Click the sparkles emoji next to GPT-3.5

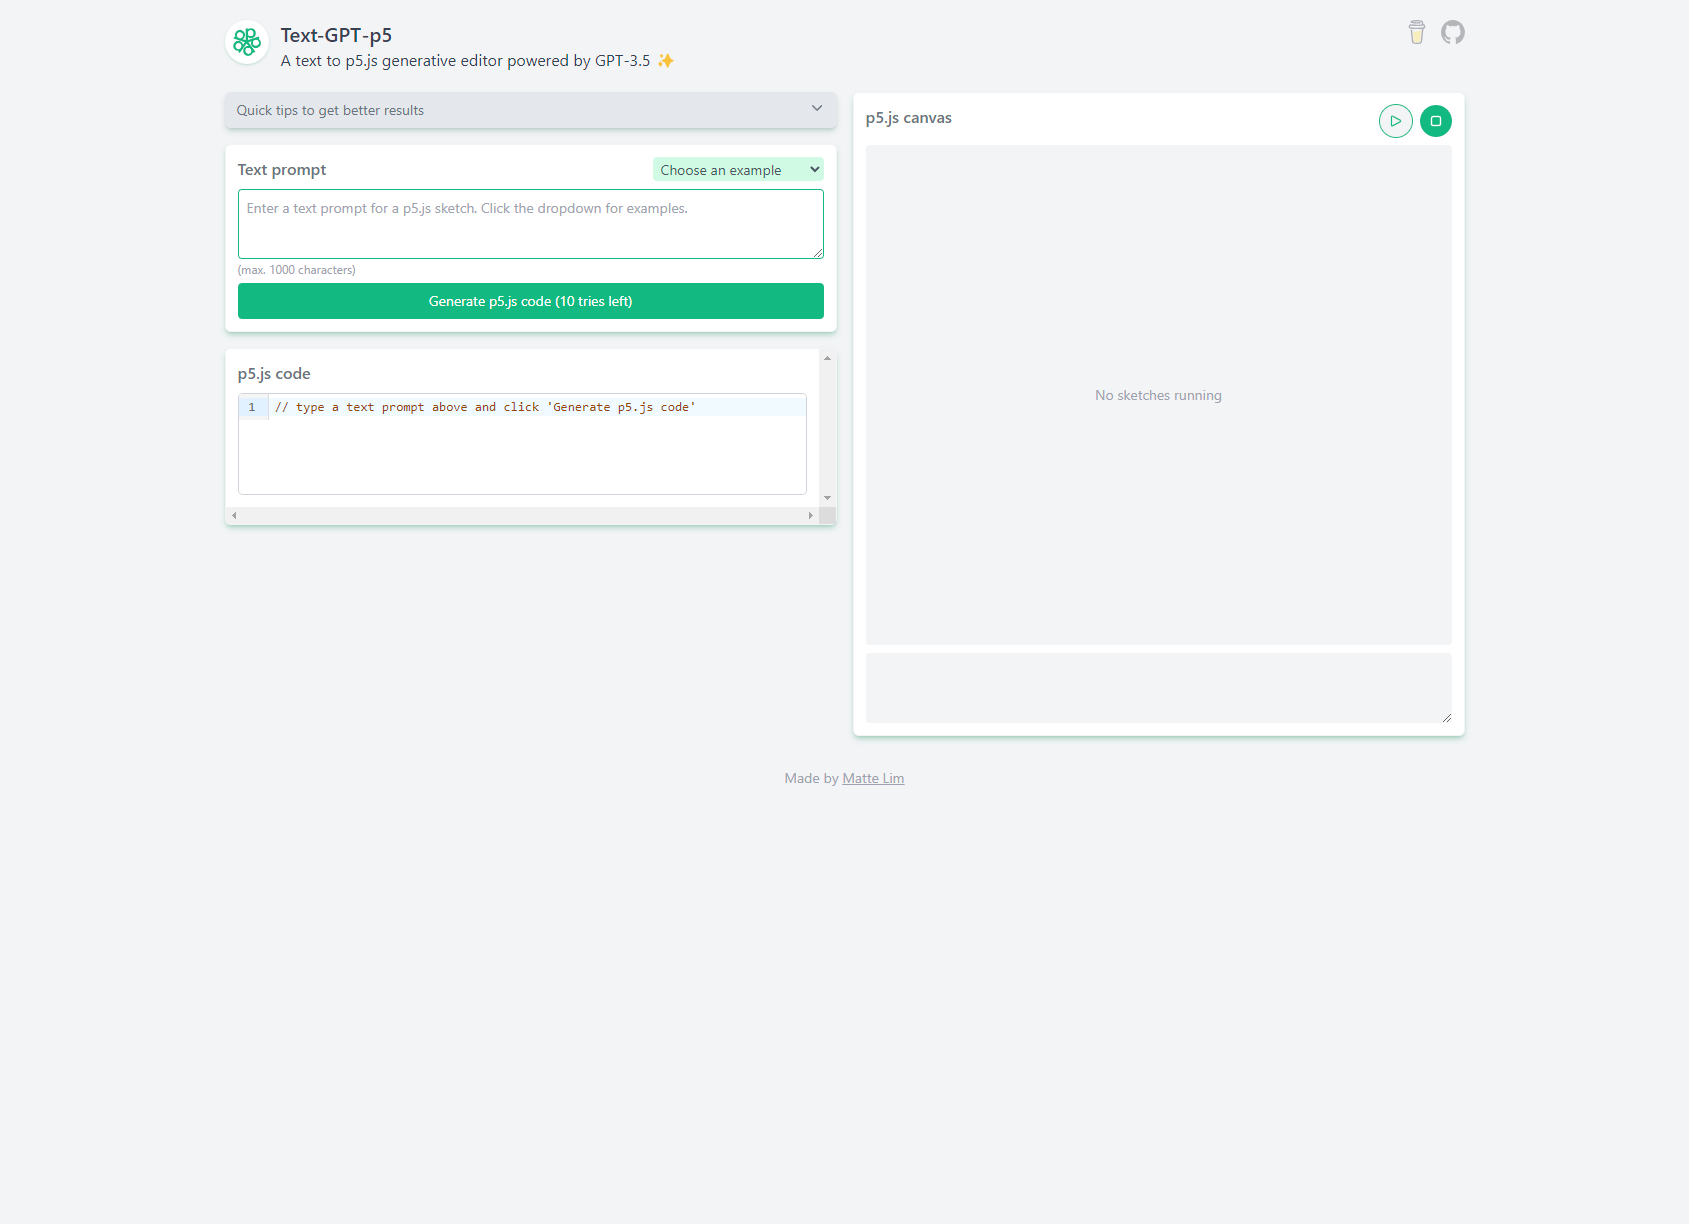pos(666,61)
